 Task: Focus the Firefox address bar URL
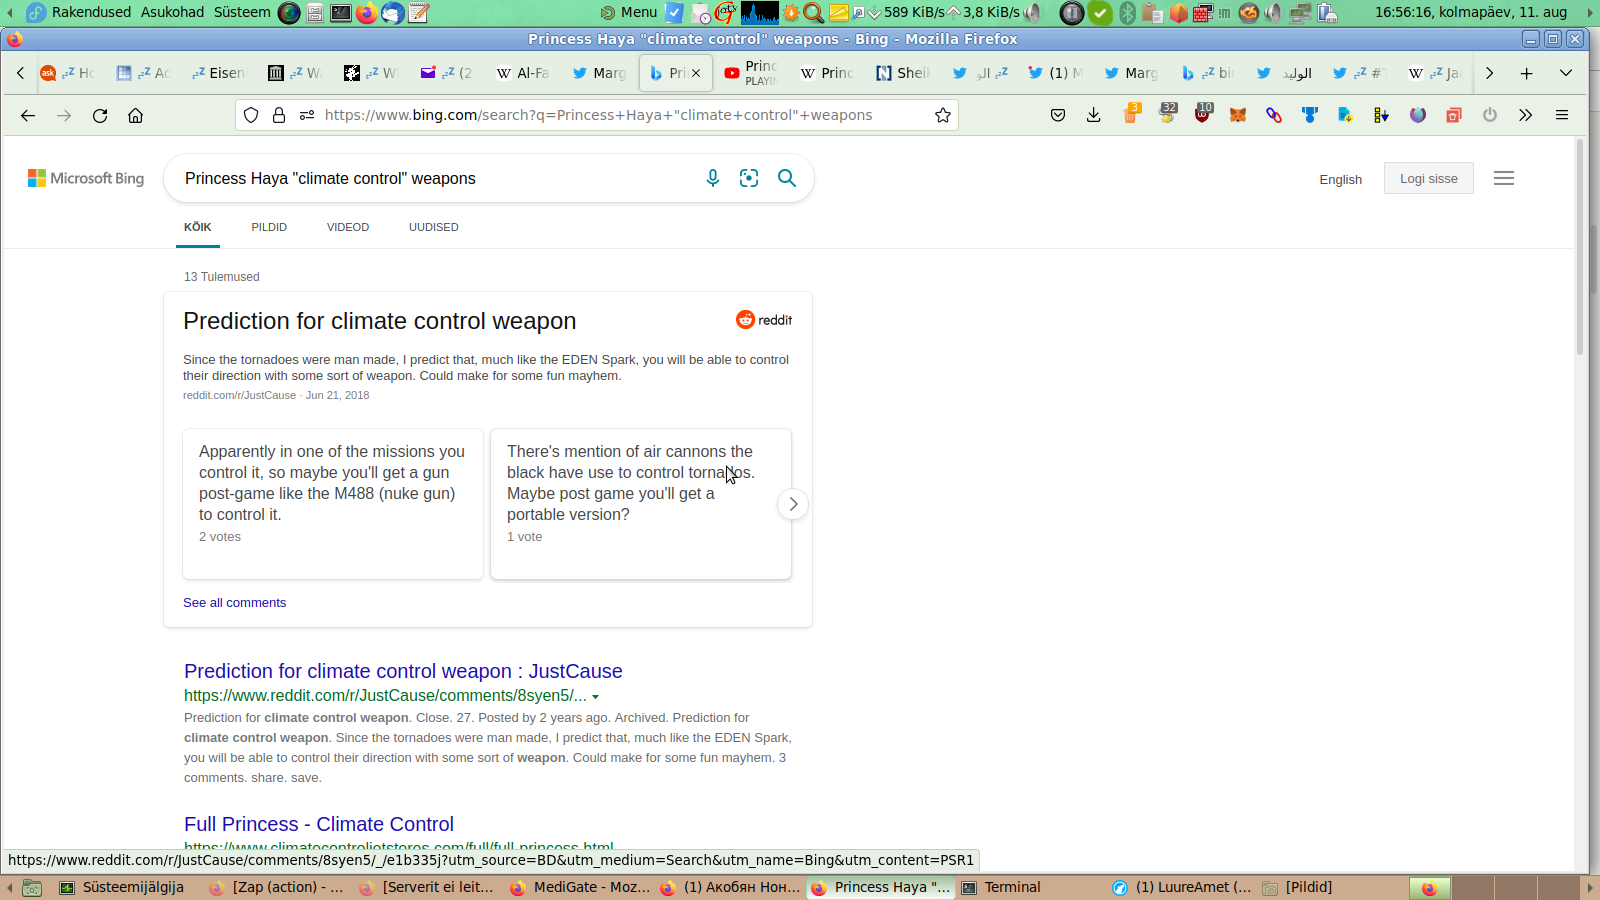598,115
